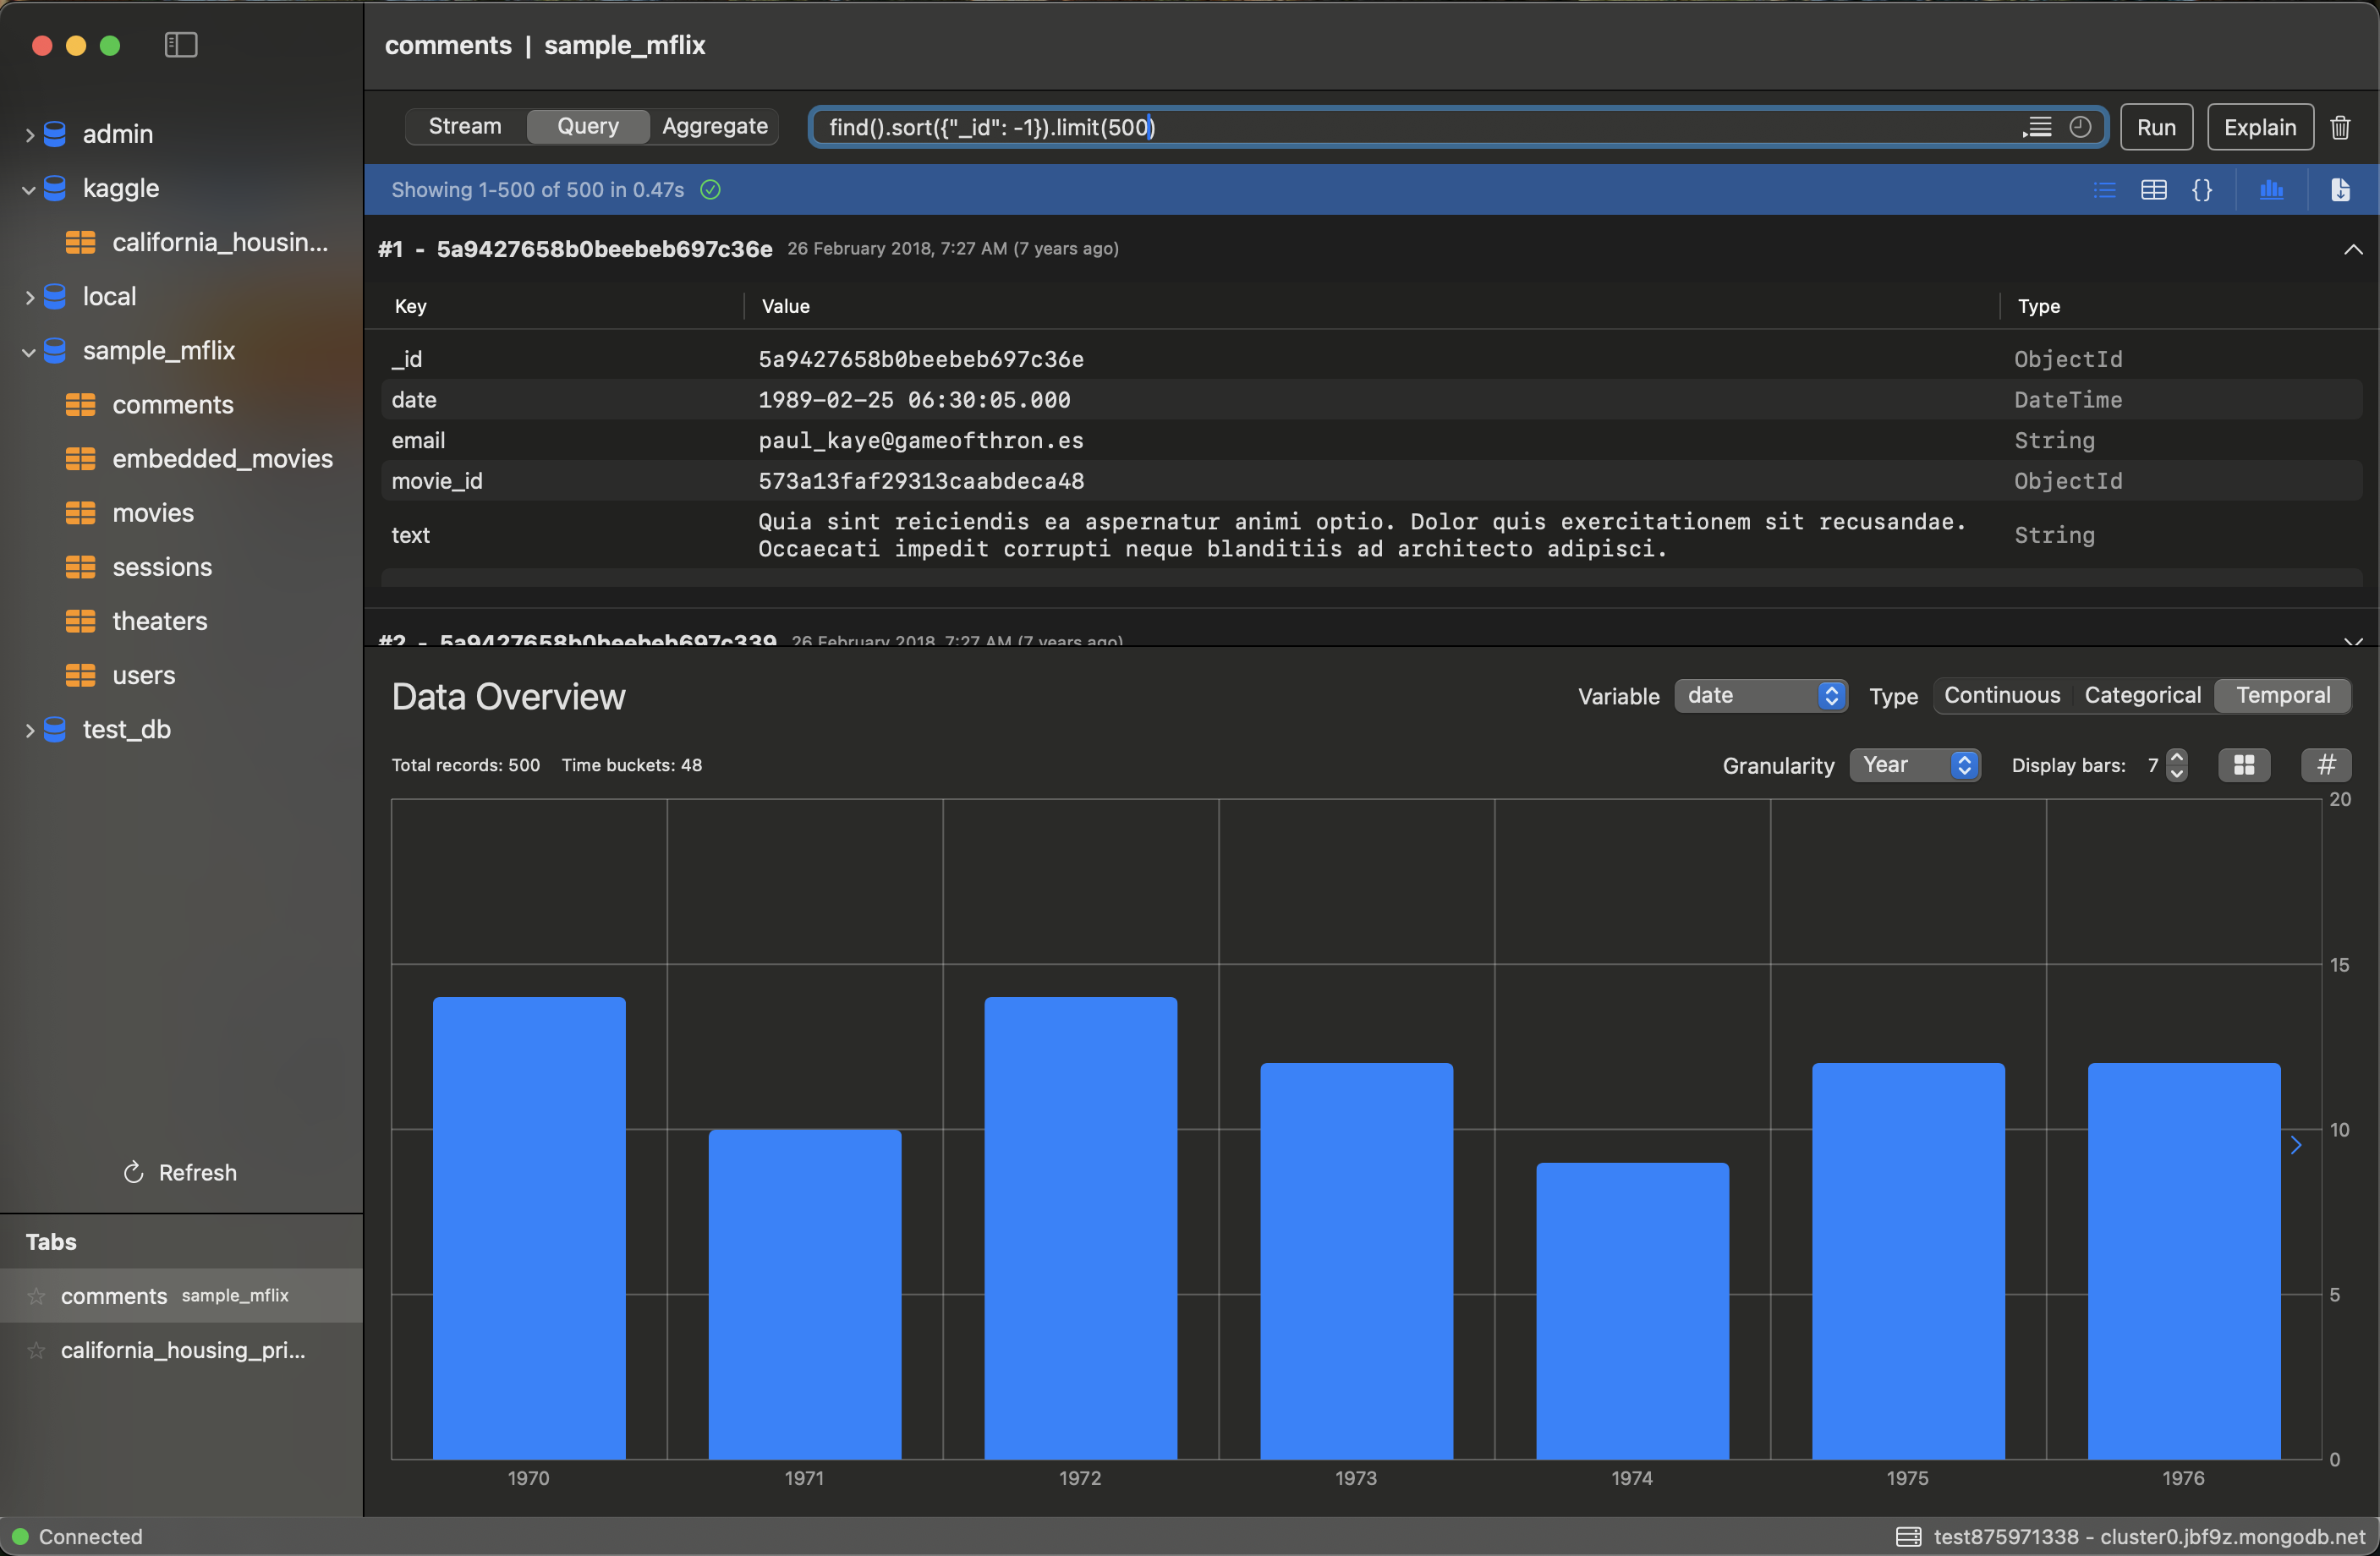Open the embedded_movies collection
Viewport: 2380px width, 1556px height.
tap(222, 459)
